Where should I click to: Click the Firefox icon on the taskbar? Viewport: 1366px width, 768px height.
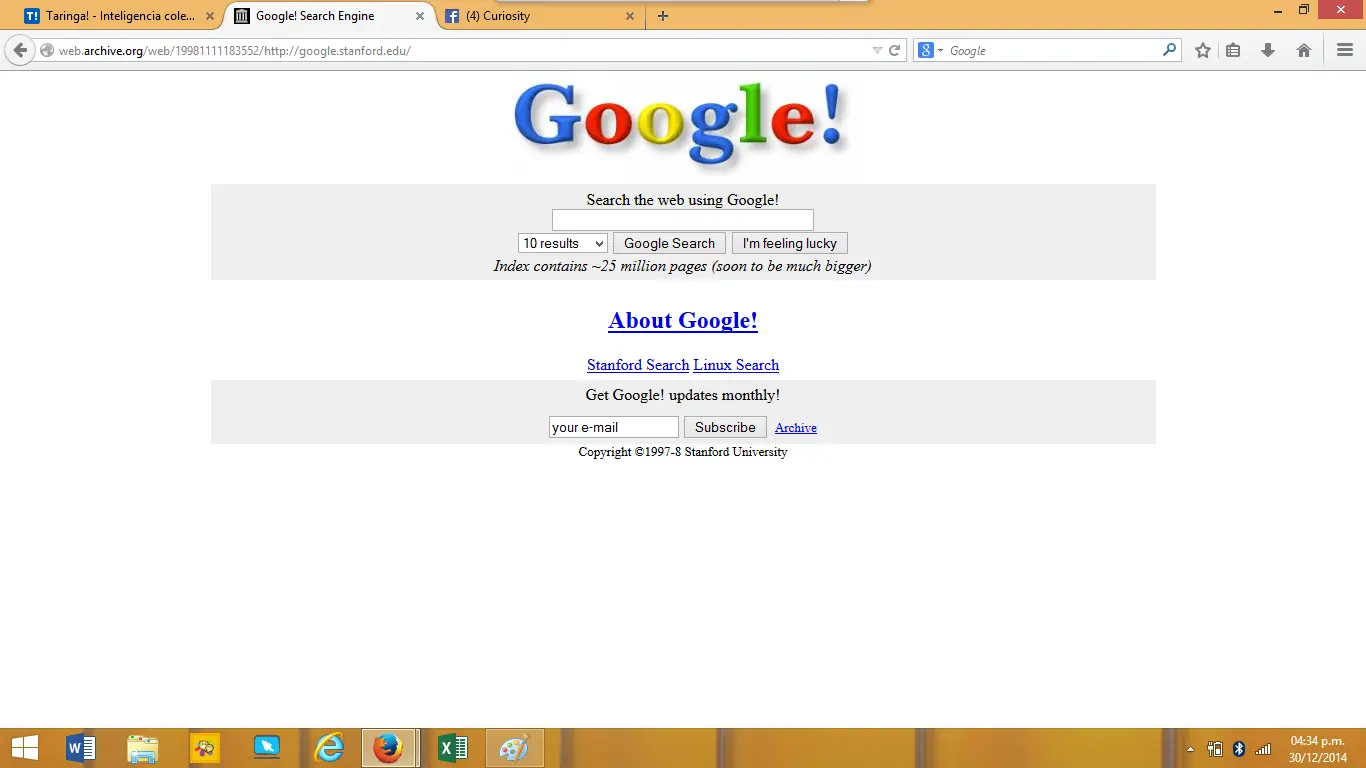coord(389,748)
